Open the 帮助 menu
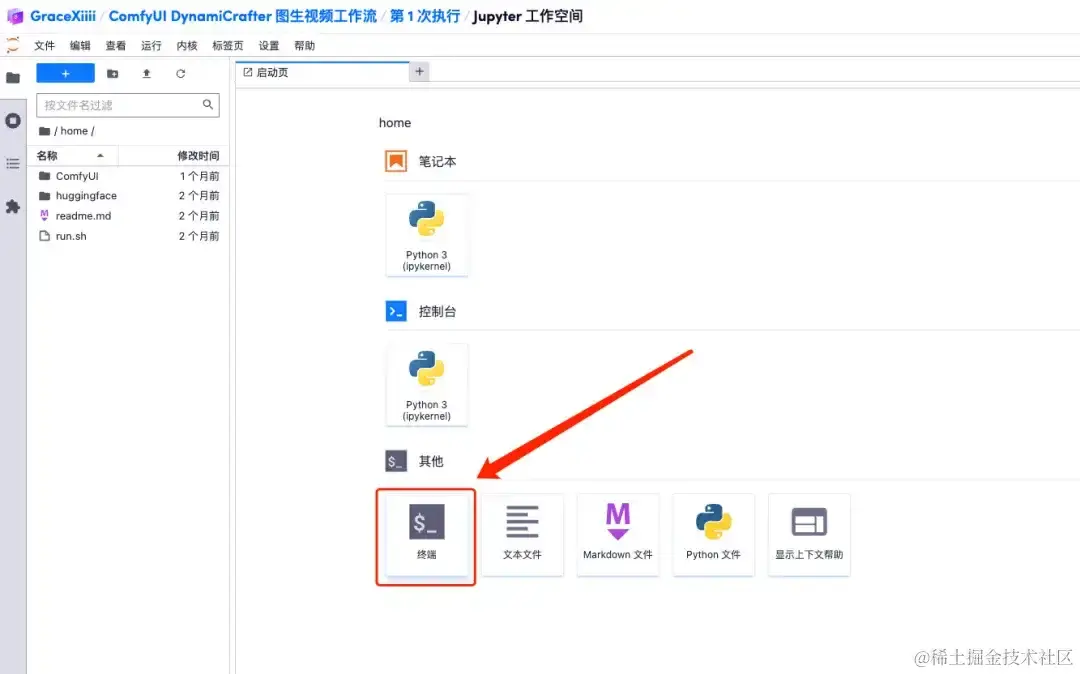Viewport: 1080px width, 674px height. (304, 45)
